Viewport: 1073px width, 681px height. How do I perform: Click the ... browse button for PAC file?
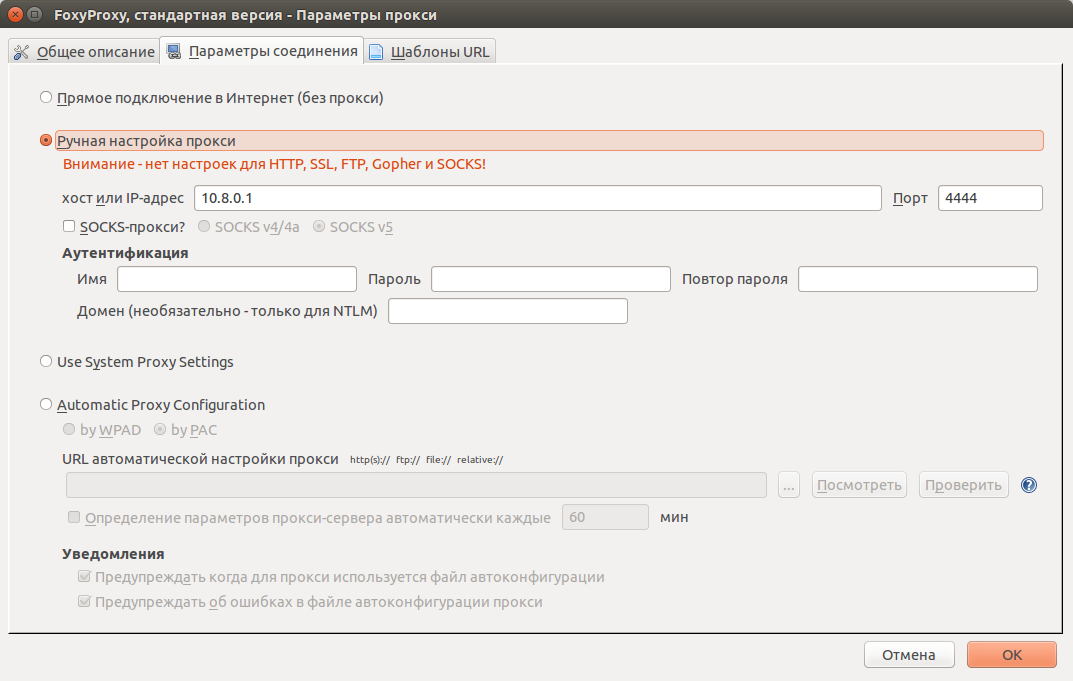tap(789, 485)
